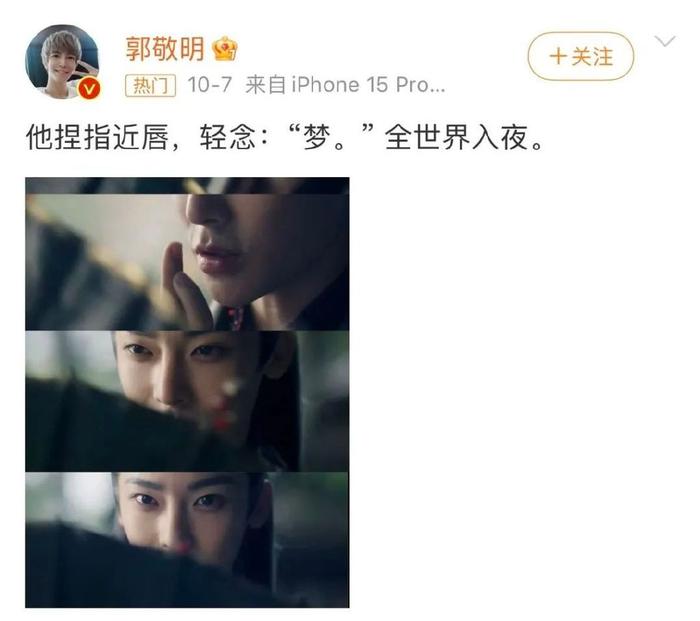Open the bottom eyes close-up image panel
Viewport: 700px width, 621px height.
pyautogui.click(x=187, y=540)
